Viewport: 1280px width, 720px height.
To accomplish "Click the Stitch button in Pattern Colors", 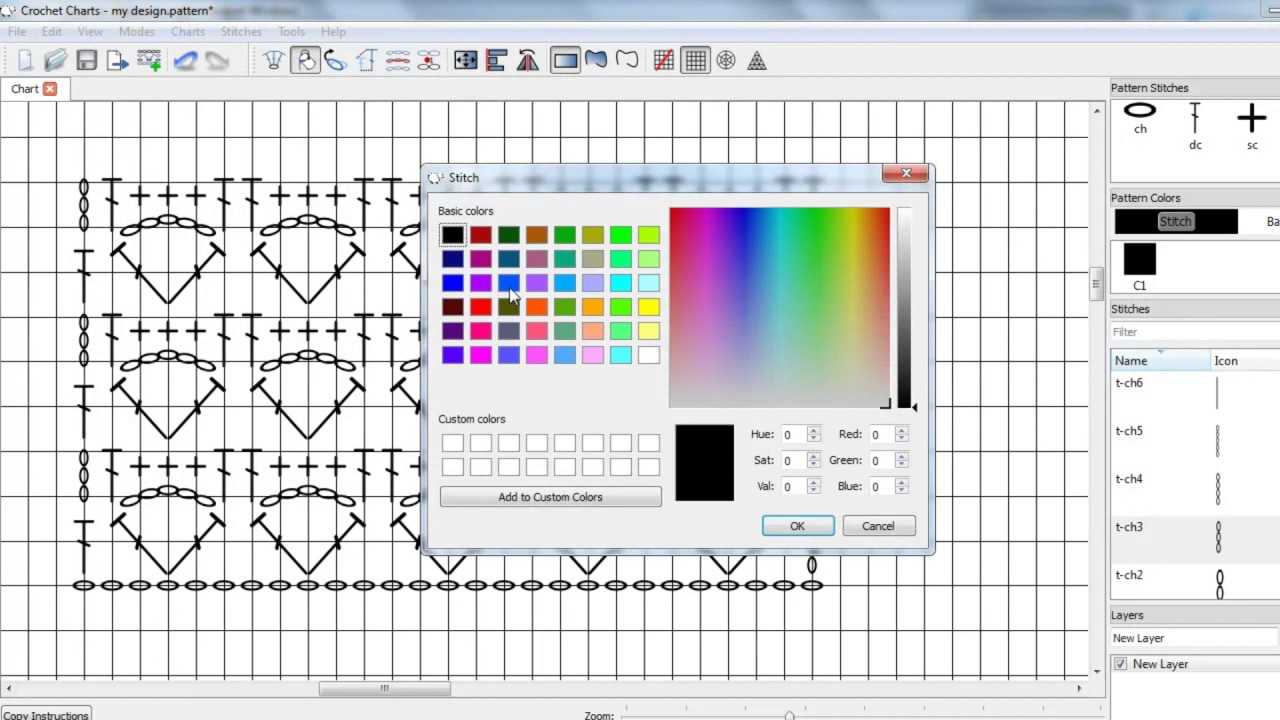I will click(1176, 222).
